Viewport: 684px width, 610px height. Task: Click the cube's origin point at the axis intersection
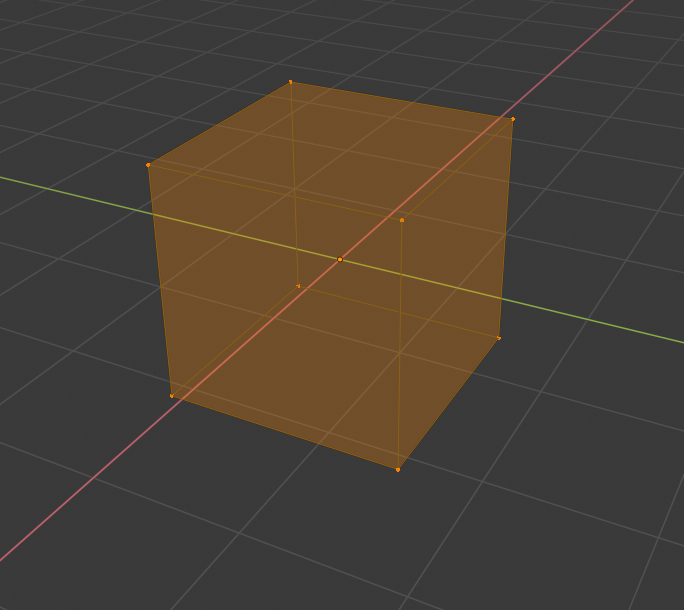(340, 259)
